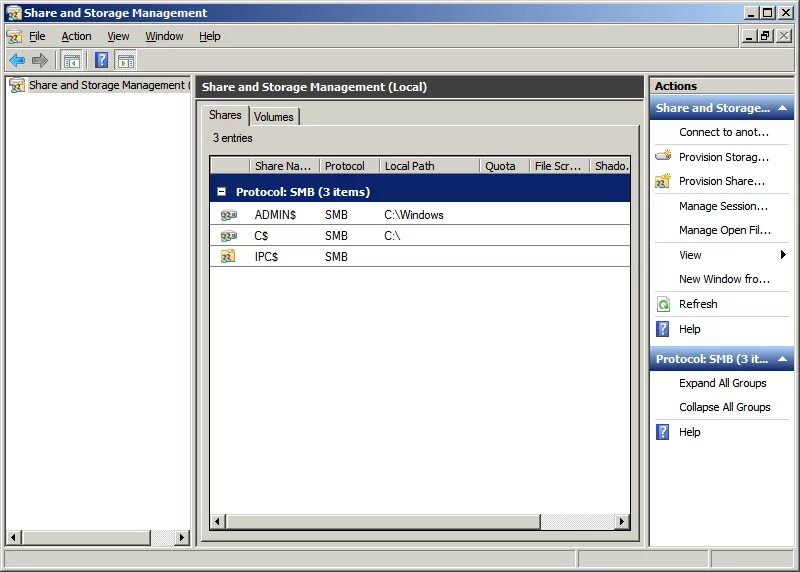This screenshot has height=572, width=800.
Task: Click shares list horizontal scrollbar thumb
Action: 383,521
